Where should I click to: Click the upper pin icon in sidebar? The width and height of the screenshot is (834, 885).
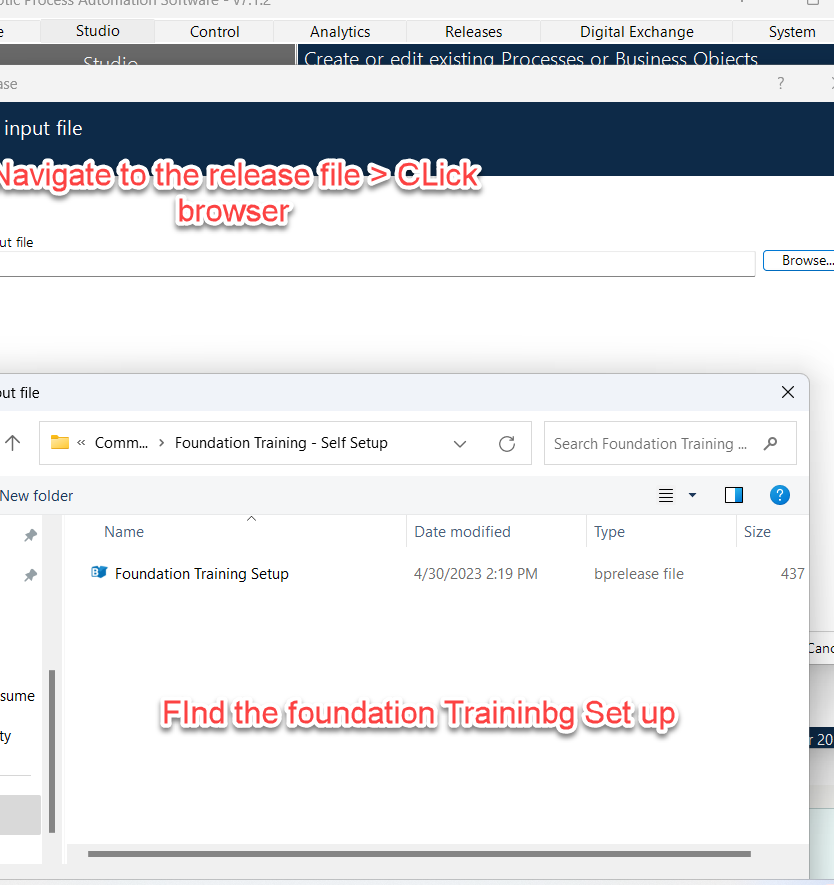pyautogui.click(x=30, y=535)
